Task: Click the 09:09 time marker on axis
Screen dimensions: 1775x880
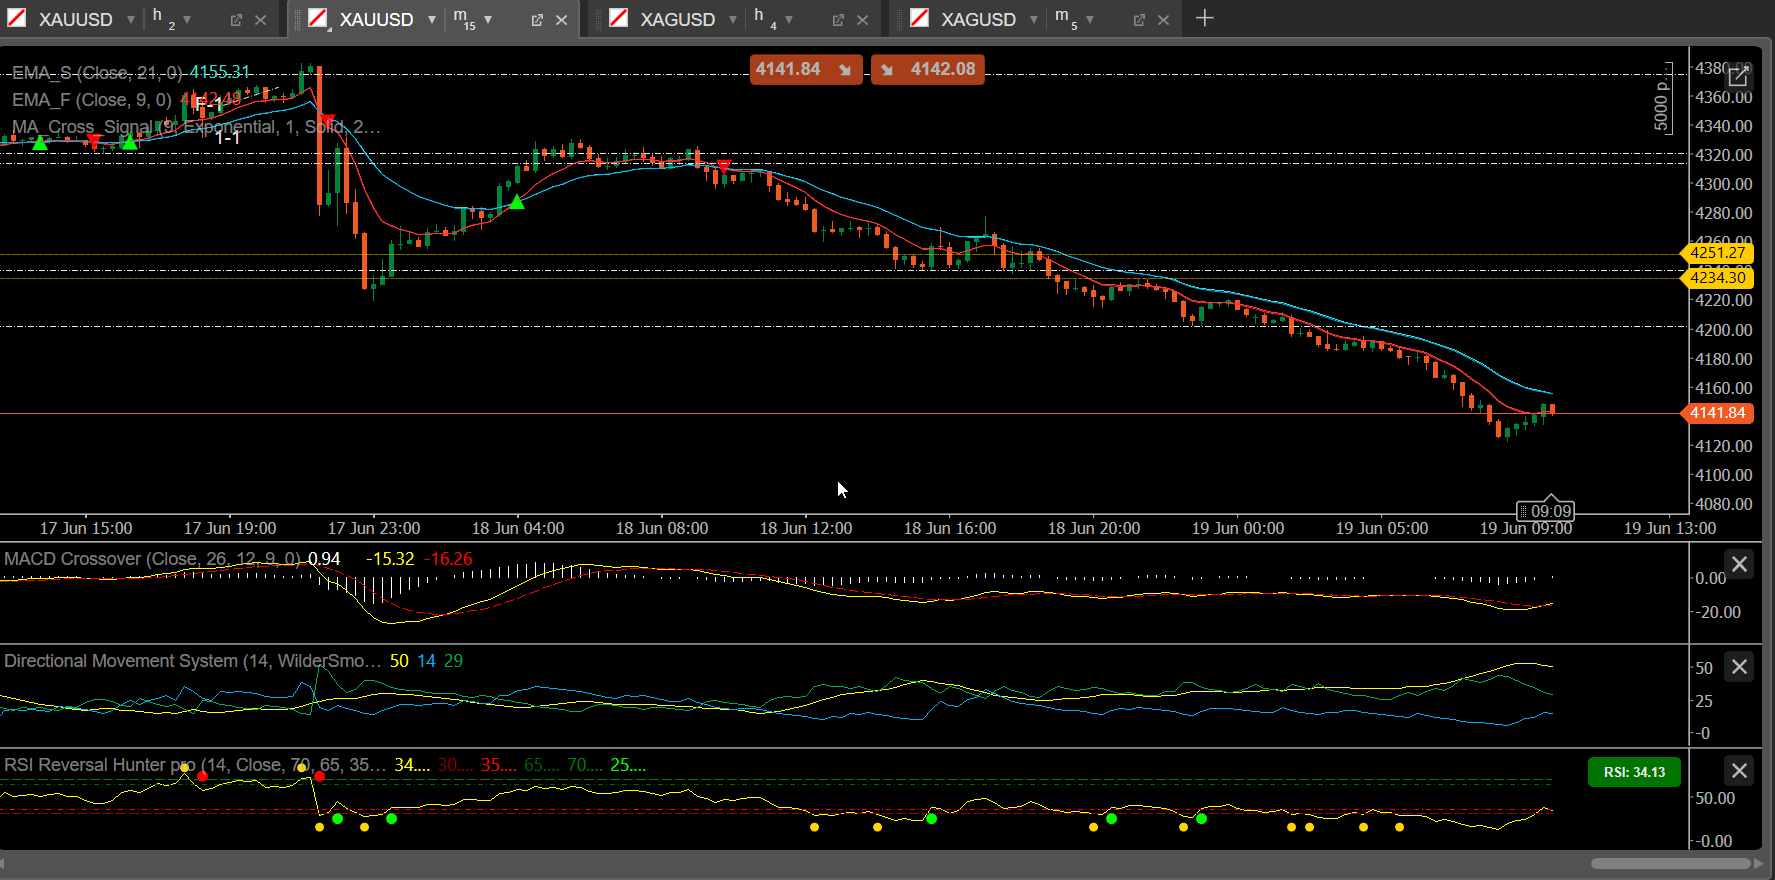Action: (x=1545, y=511)
